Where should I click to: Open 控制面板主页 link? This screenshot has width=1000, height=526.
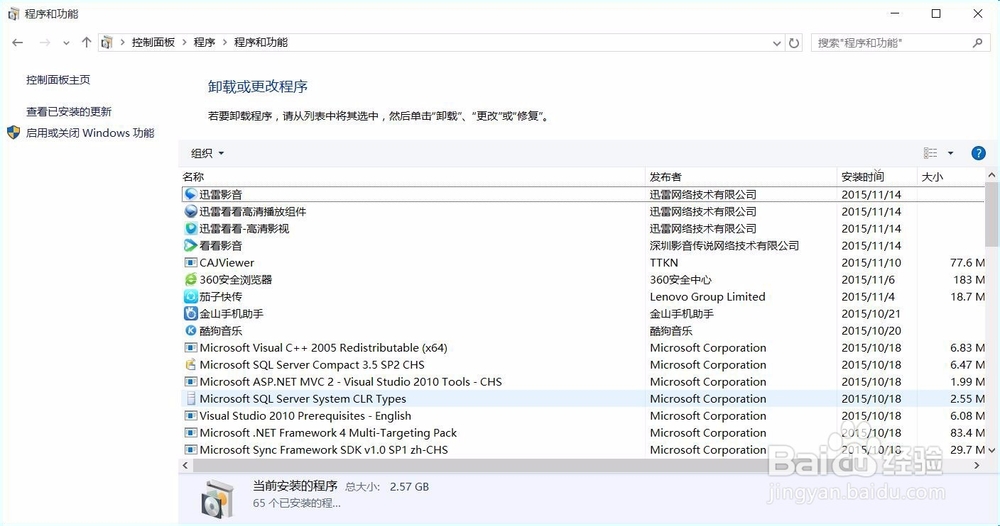58,80
